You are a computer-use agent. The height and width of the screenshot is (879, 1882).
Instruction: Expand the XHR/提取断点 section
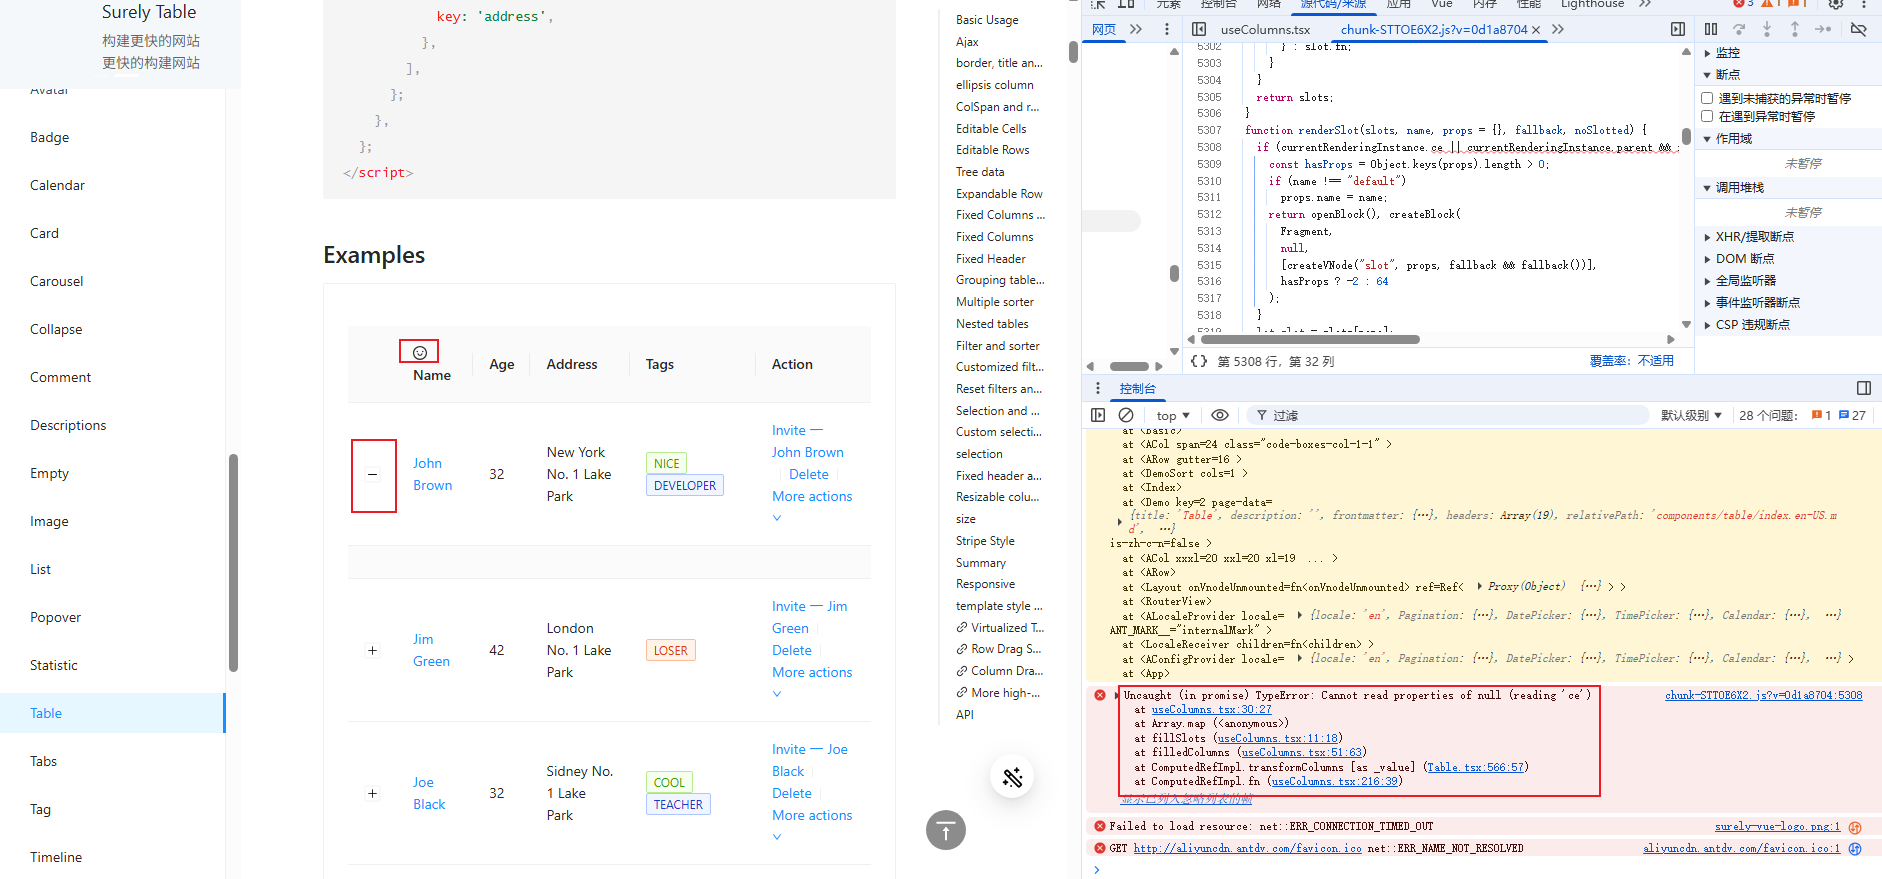[x=1754, y=237]
